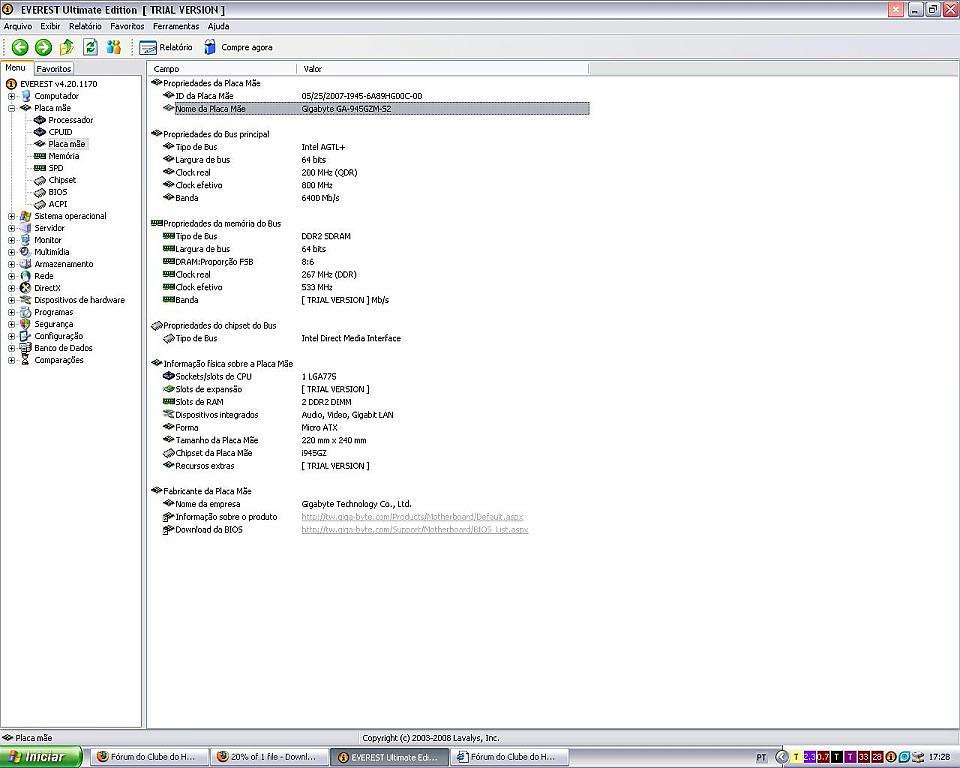Viewport: 960px width, 768px height.
Task: Refresh the page with the Refresh toolbar icon
Action: click(x=91, y=47)
